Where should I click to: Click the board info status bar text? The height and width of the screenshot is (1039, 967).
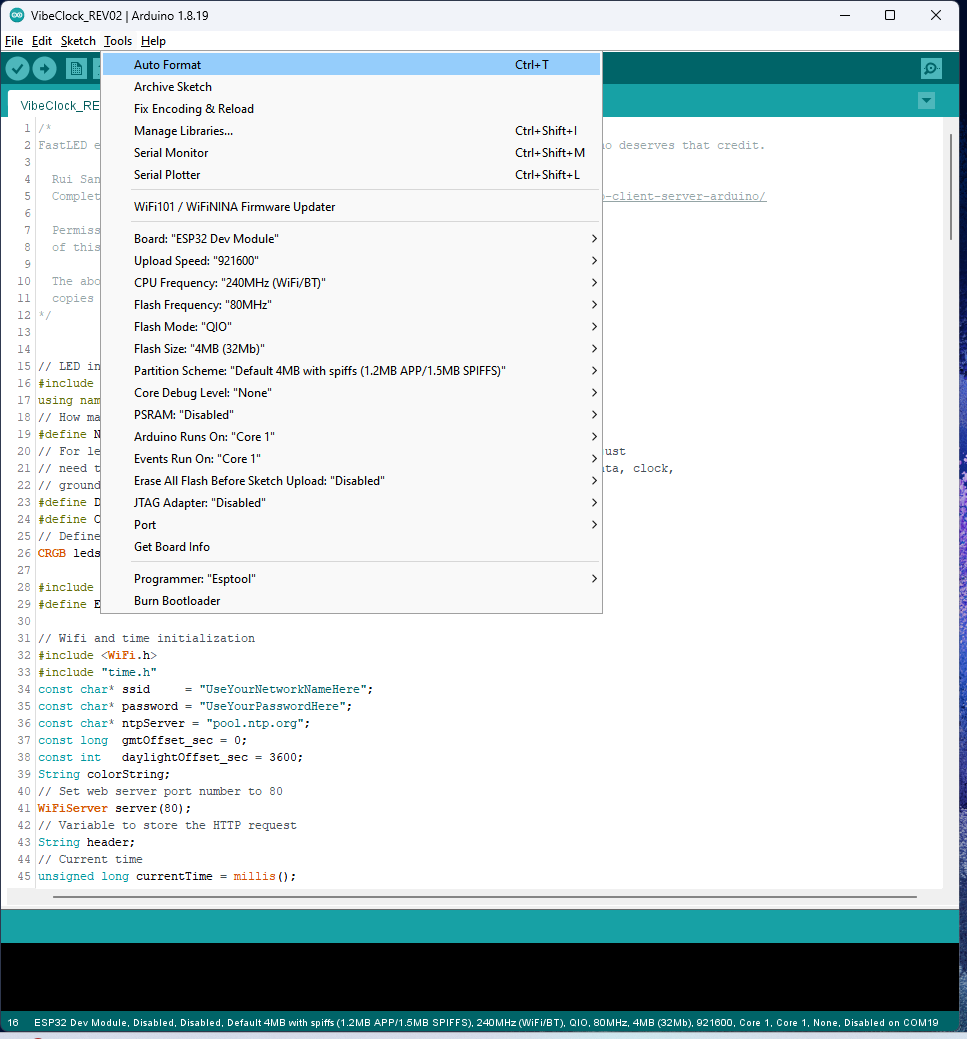click(486, 1022)
